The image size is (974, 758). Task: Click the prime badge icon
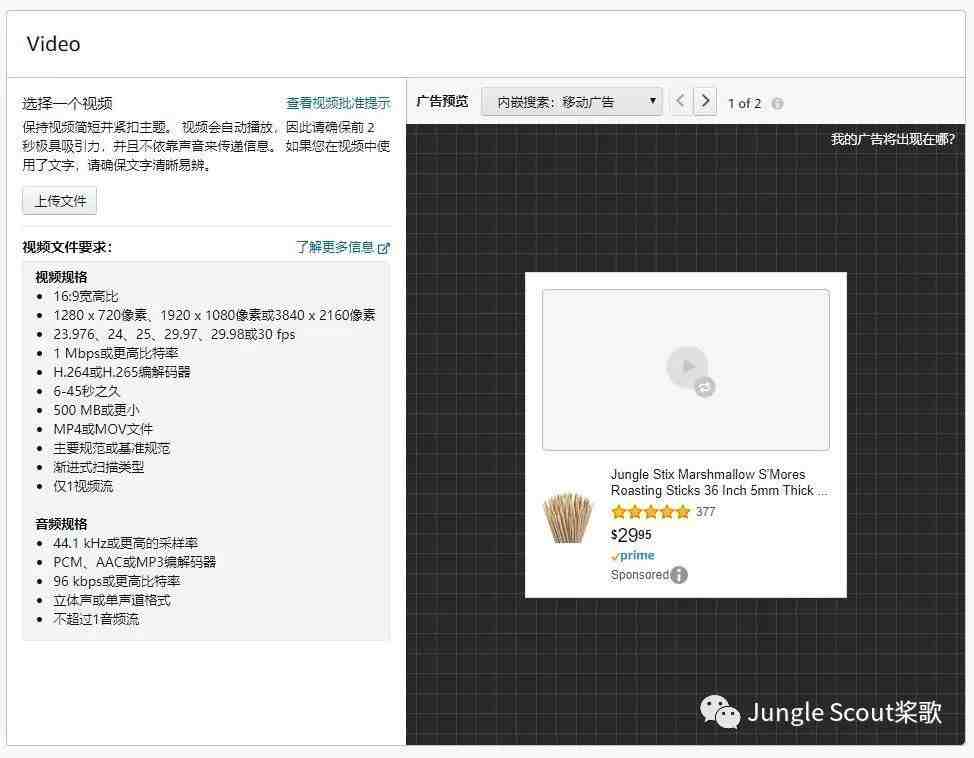632,555
